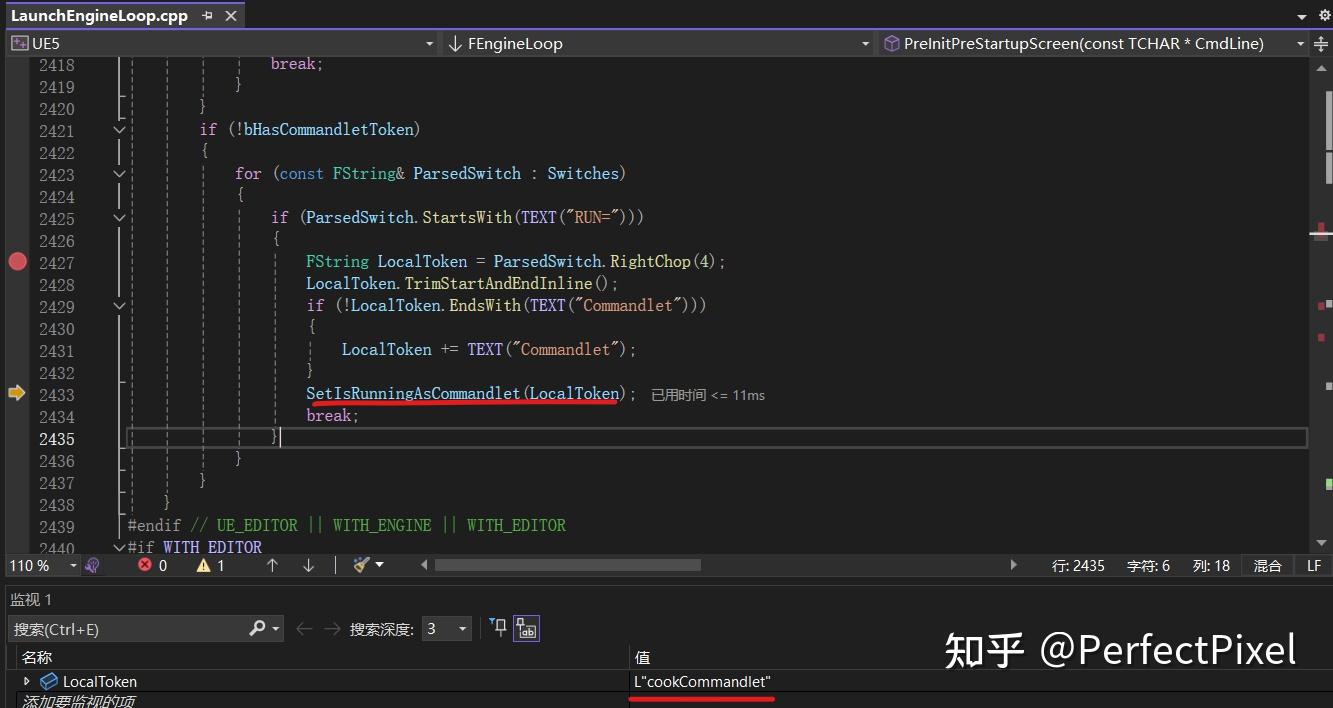The image size is (1333, 708).
Task: Click the 监视 1 panel tab
Action: (x=30, y=599)
